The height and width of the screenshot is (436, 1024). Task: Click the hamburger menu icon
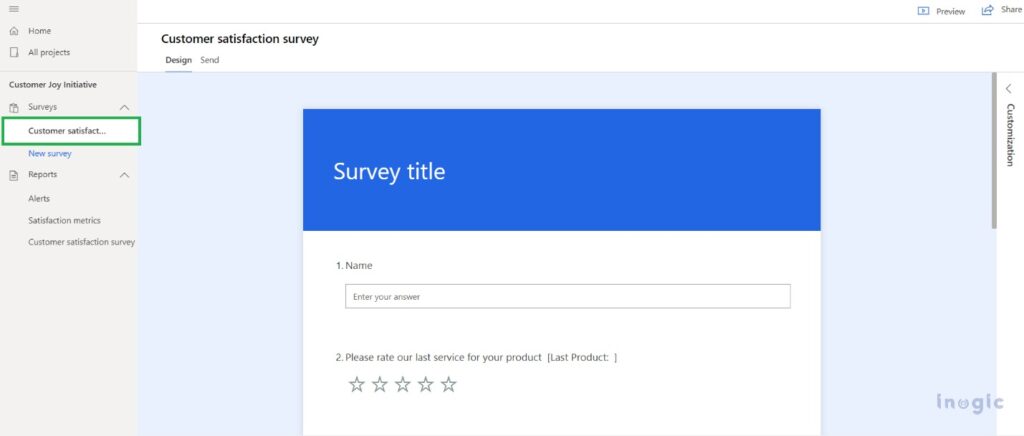coord(13,9)
